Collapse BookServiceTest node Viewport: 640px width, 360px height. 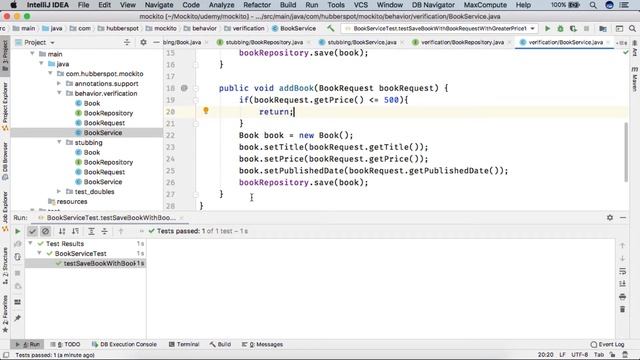(40, 253)
